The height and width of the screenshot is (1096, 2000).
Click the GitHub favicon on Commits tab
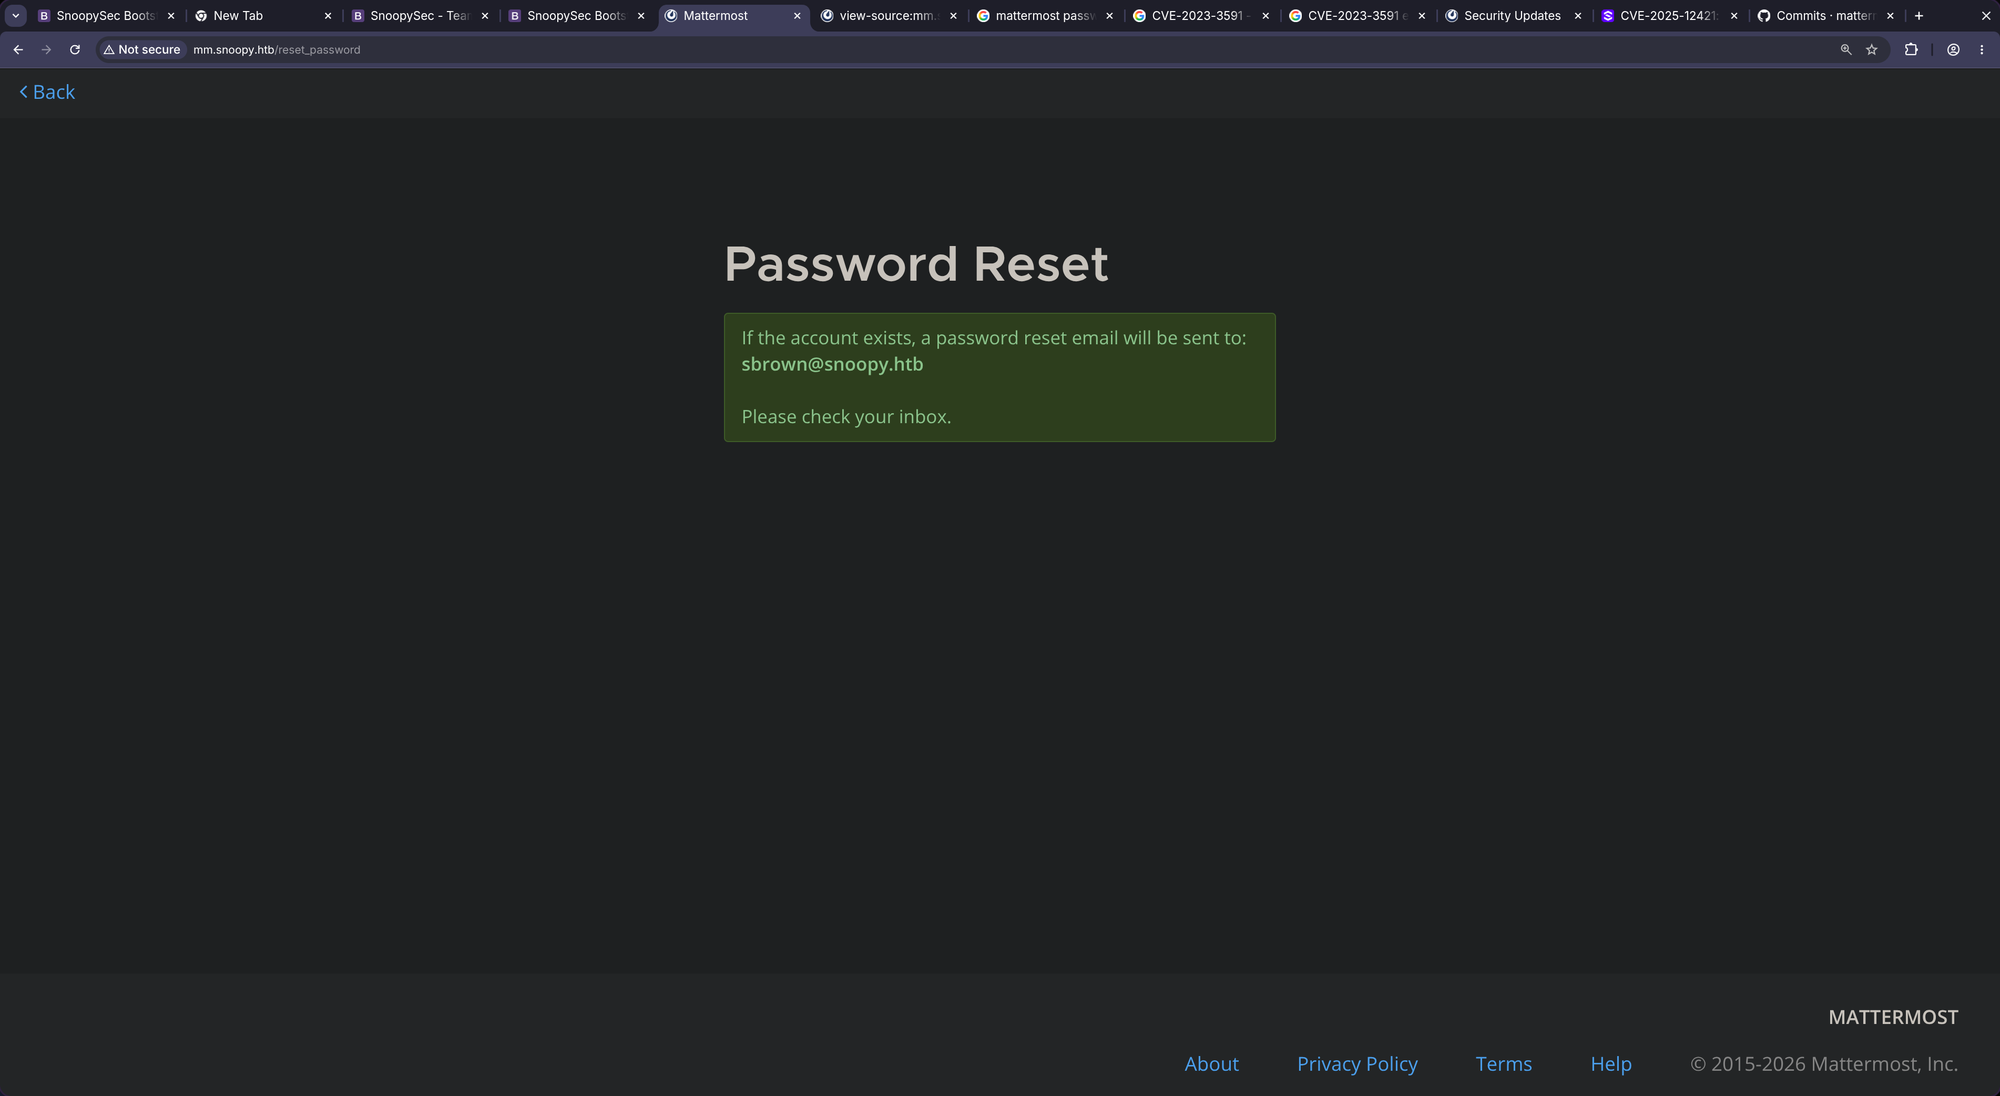pos(1763,16)
